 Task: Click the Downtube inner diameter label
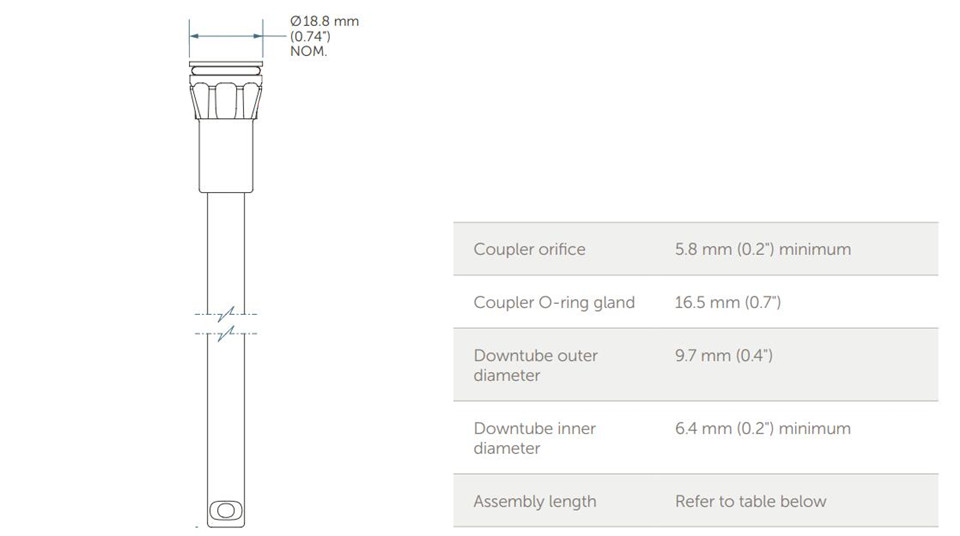point(534,438)
